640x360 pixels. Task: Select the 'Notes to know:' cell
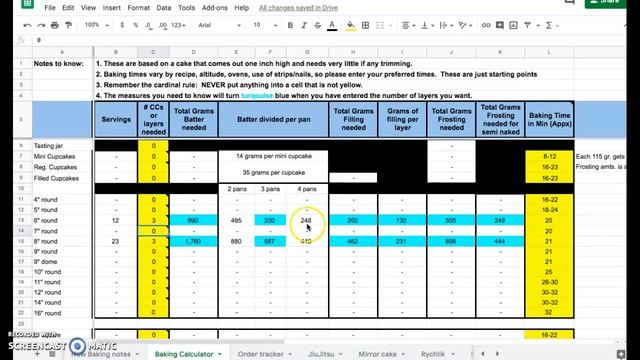[x=62, y=64]
